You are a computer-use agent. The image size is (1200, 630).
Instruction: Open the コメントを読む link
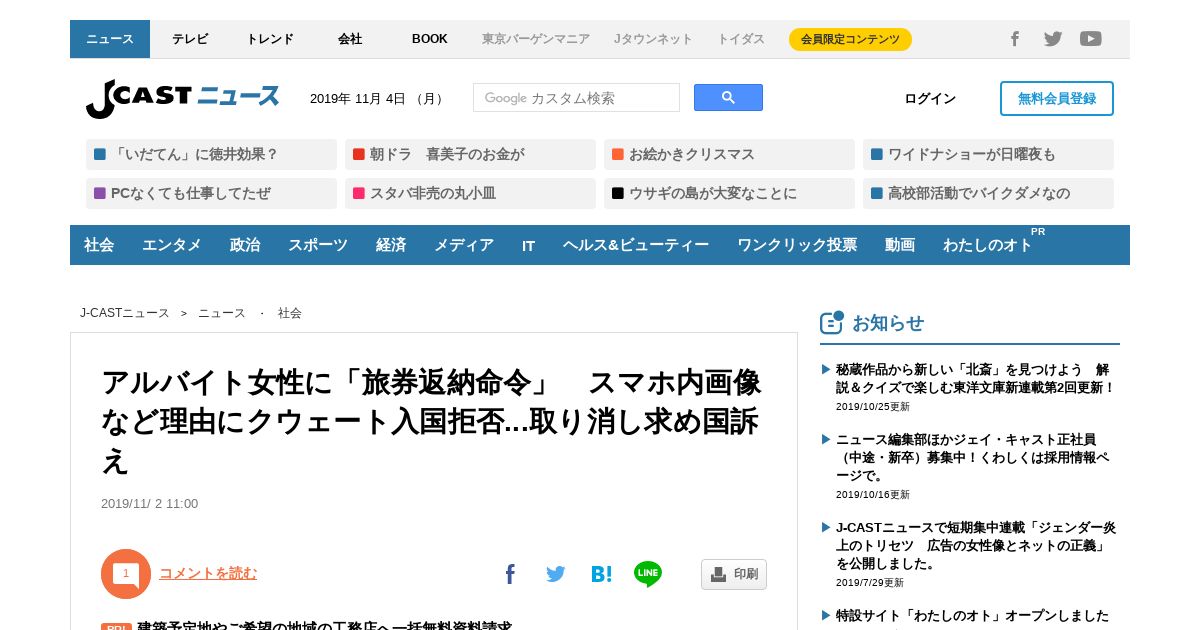click(x=208, y=573)
